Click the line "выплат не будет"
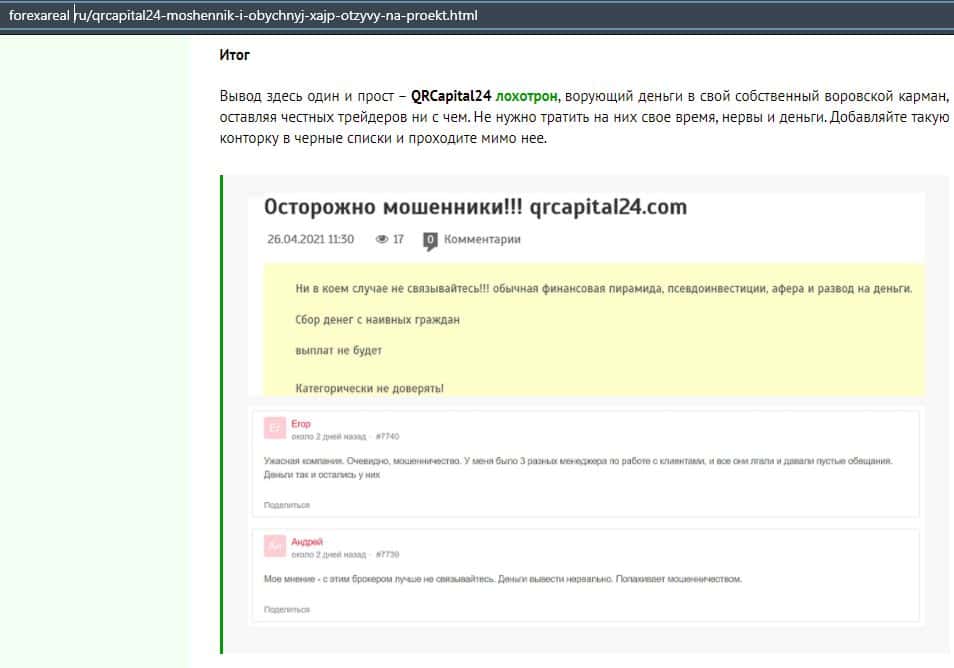Viewport: 954px width, 668px height. 338,350
